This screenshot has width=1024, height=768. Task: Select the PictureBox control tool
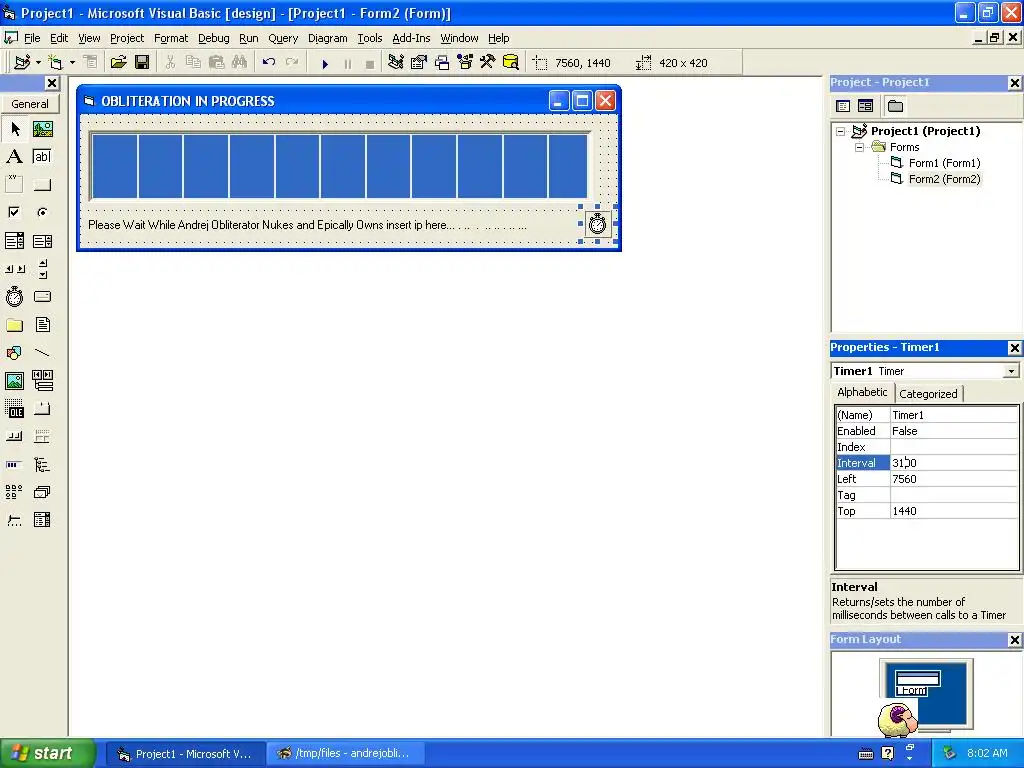[42, 129]
